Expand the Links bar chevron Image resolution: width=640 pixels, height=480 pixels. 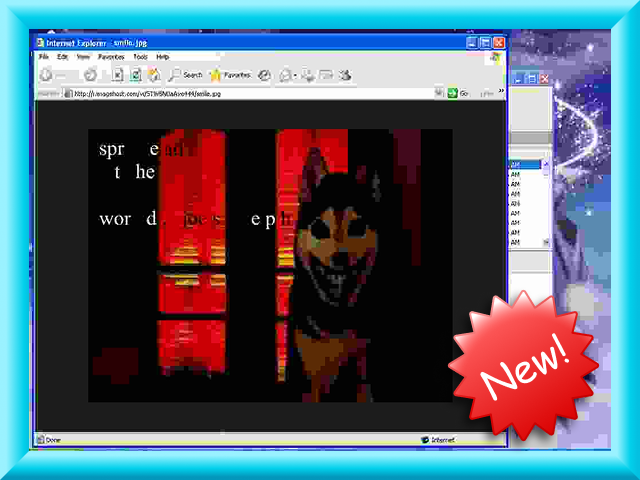tap(501, 91)
